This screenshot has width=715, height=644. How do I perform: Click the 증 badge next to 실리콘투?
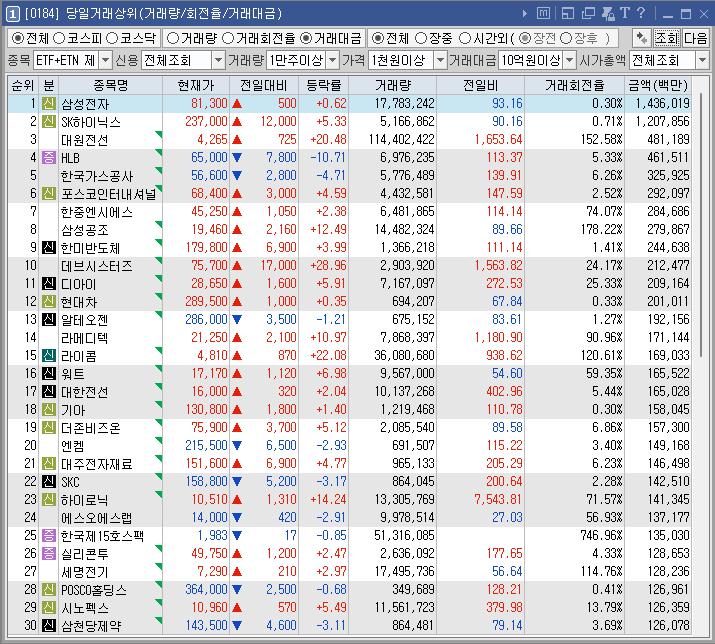coord(49,553)
